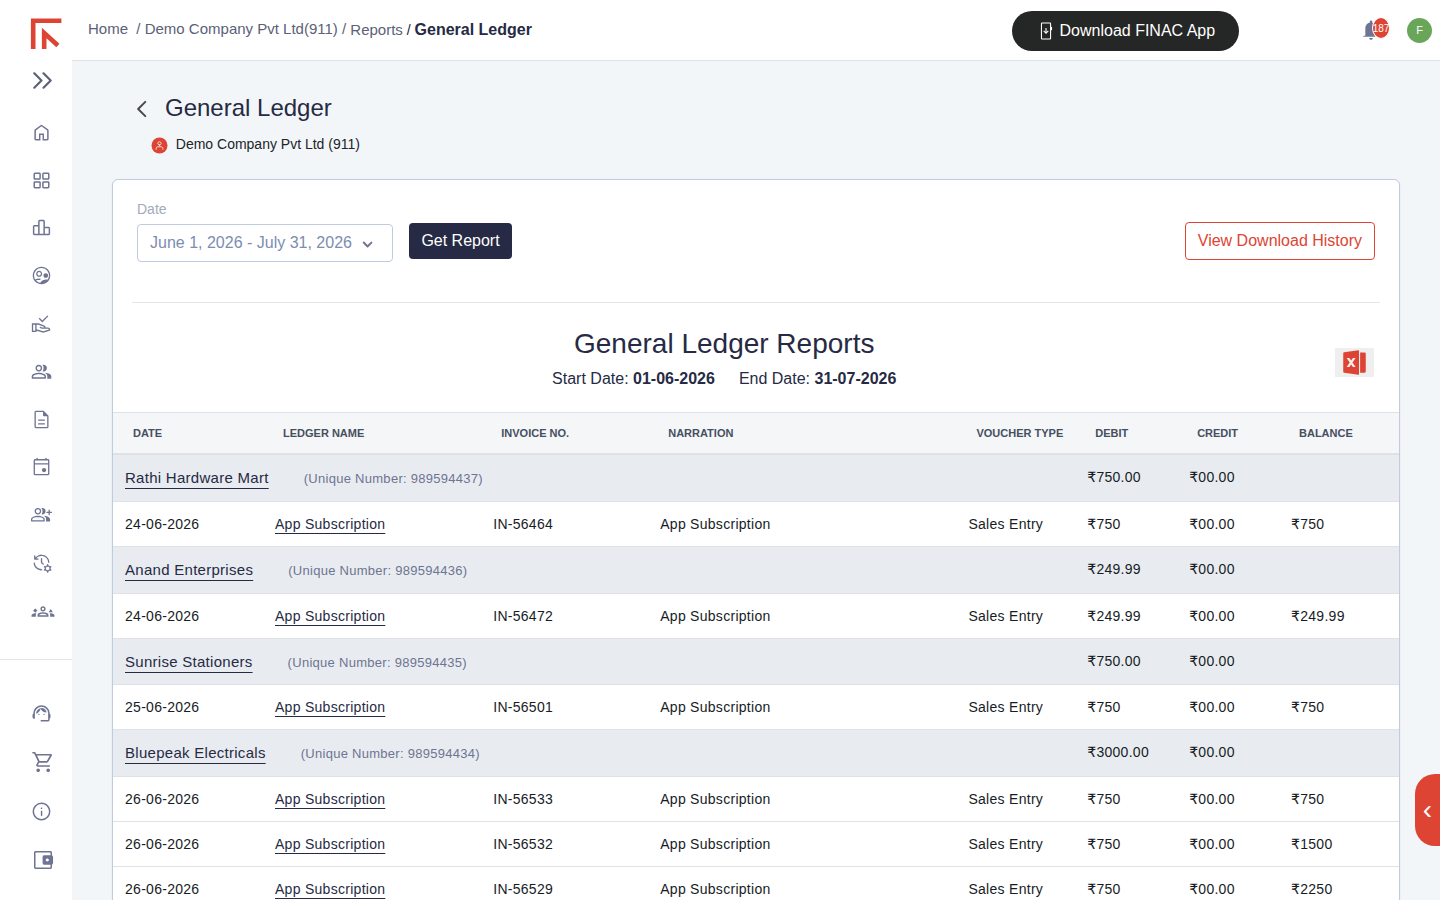Open App Subscription link for IN-56533
Viewport: 1440px width, 900px height.
point(330,799)
